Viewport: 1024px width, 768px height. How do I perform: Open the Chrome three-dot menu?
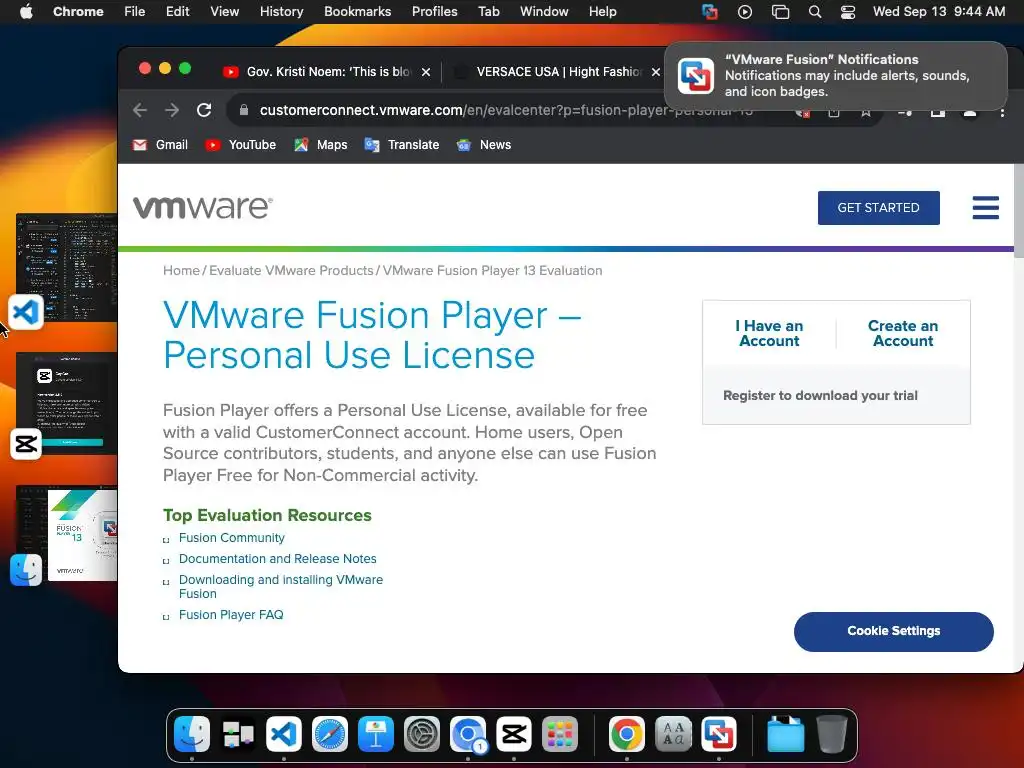[1002, 112]
